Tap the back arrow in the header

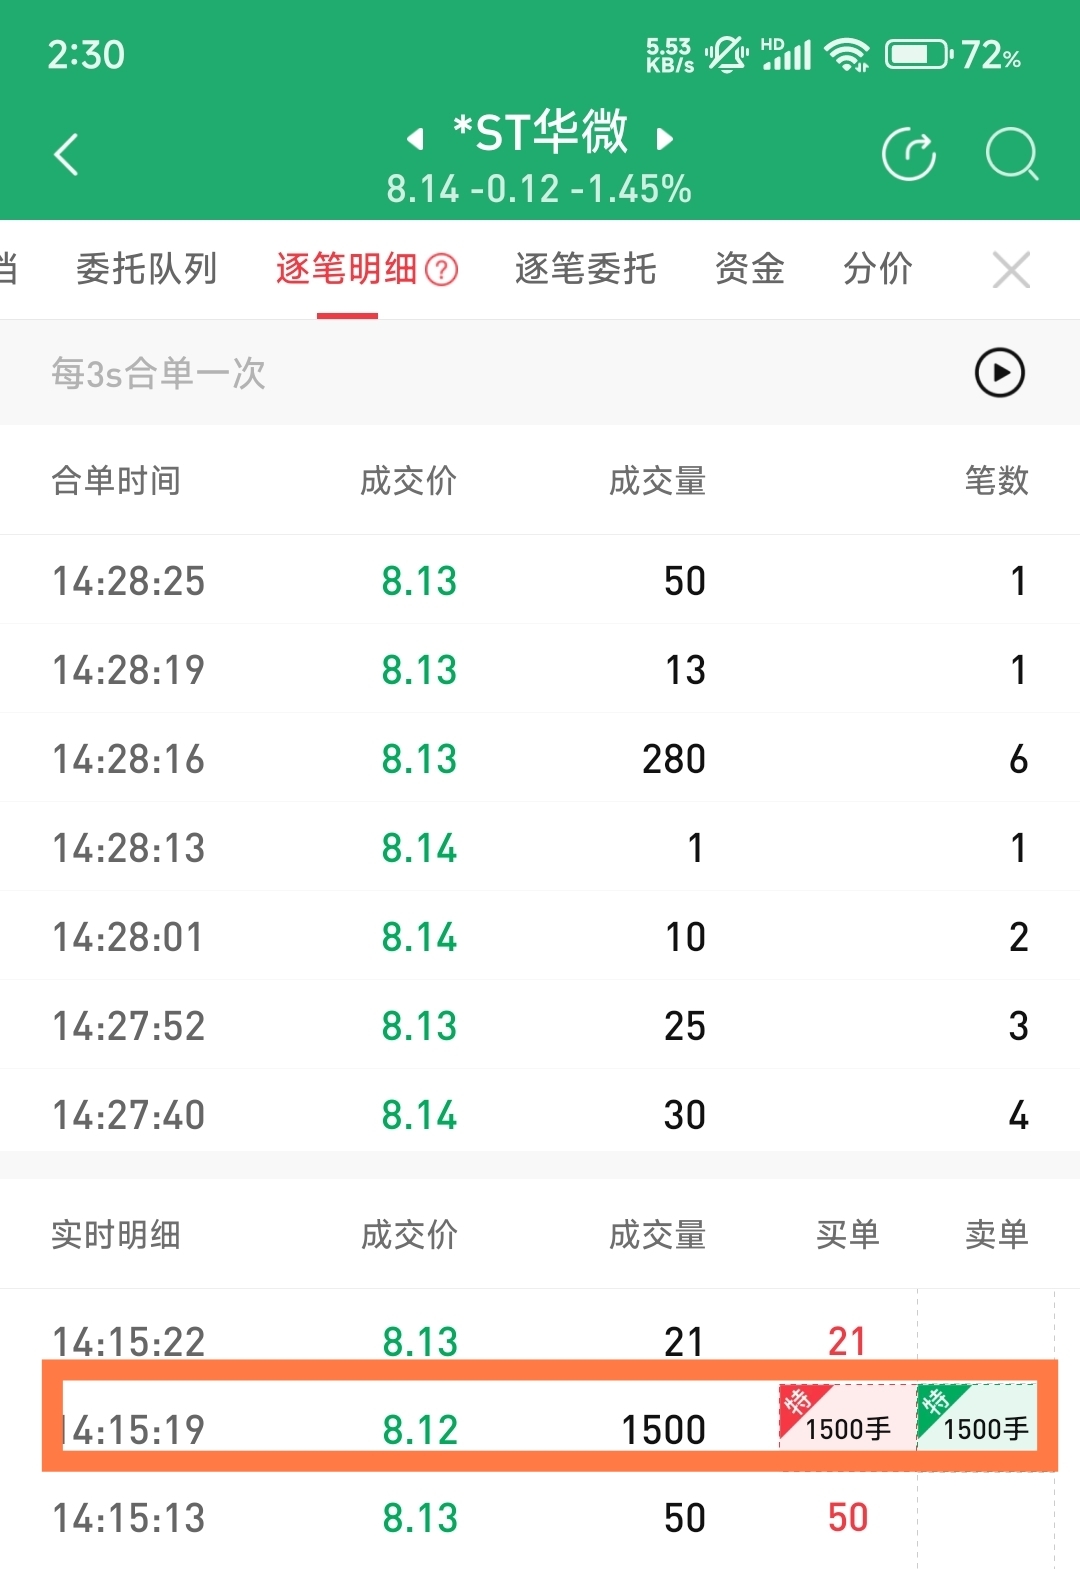(x=66, y=155)
